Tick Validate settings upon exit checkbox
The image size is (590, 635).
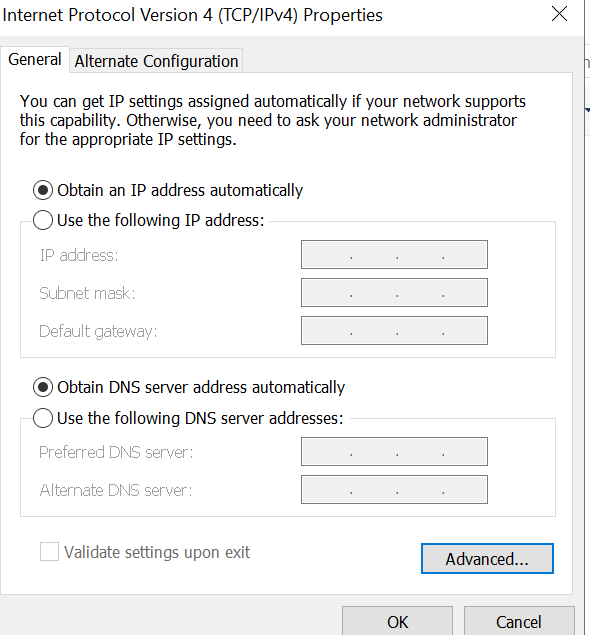[49, 552]
